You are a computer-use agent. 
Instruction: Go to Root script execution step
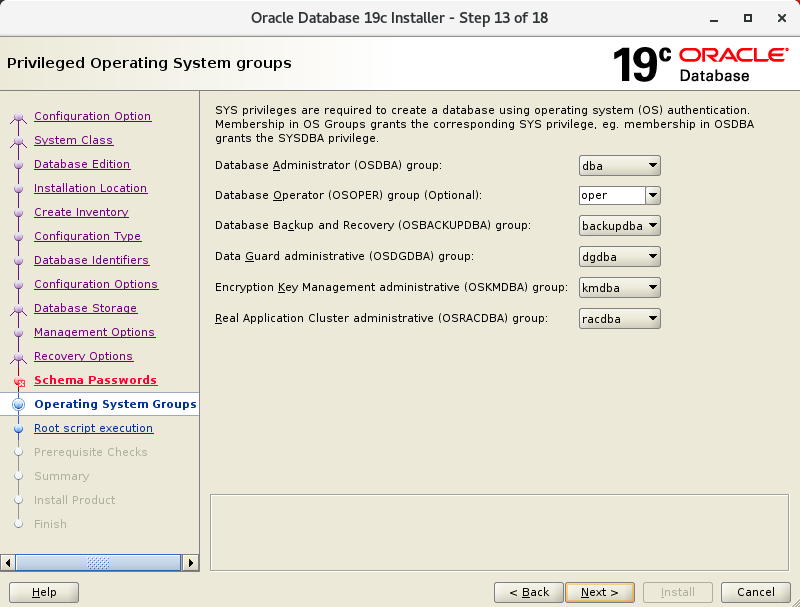tap(93, 428)
